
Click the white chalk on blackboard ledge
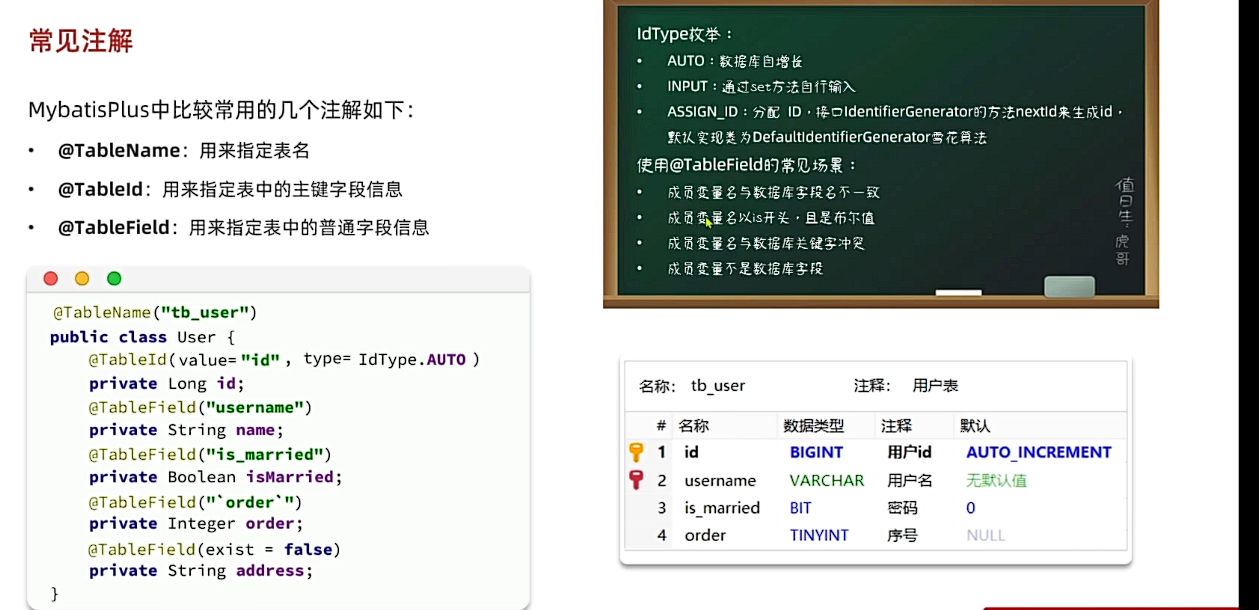click(x=958, y=293)
